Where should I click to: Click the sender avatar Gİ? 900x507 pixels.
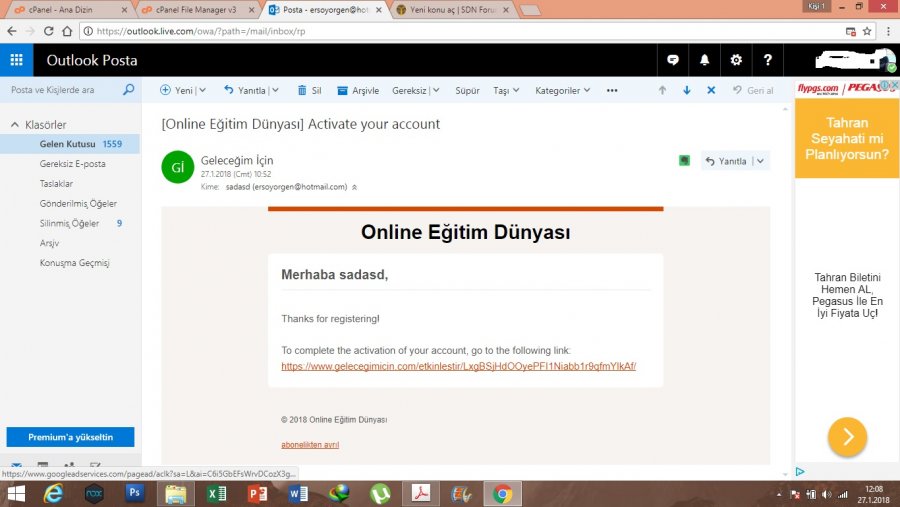pyautogui.click(x=177, y=167)
